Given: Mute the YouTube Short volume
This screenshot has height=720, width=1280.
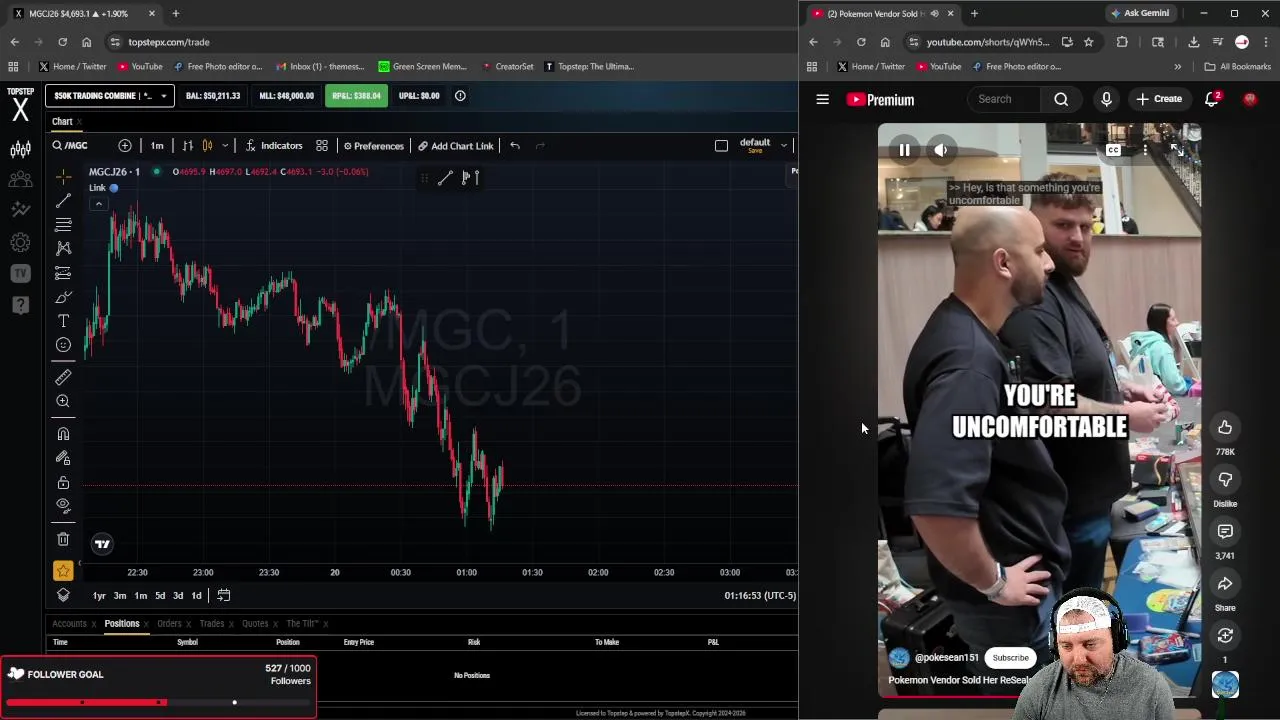Looking at the screenshot, I should coord(941,150).
